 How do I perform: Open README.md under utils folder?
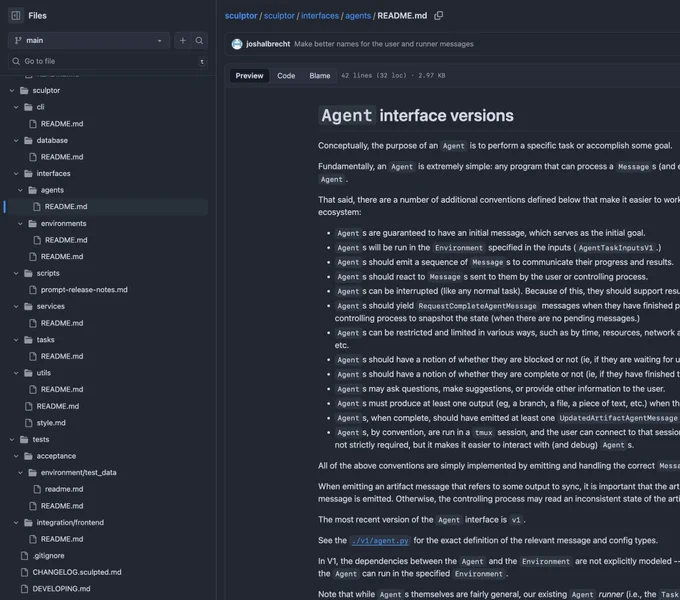pos(62,390)
